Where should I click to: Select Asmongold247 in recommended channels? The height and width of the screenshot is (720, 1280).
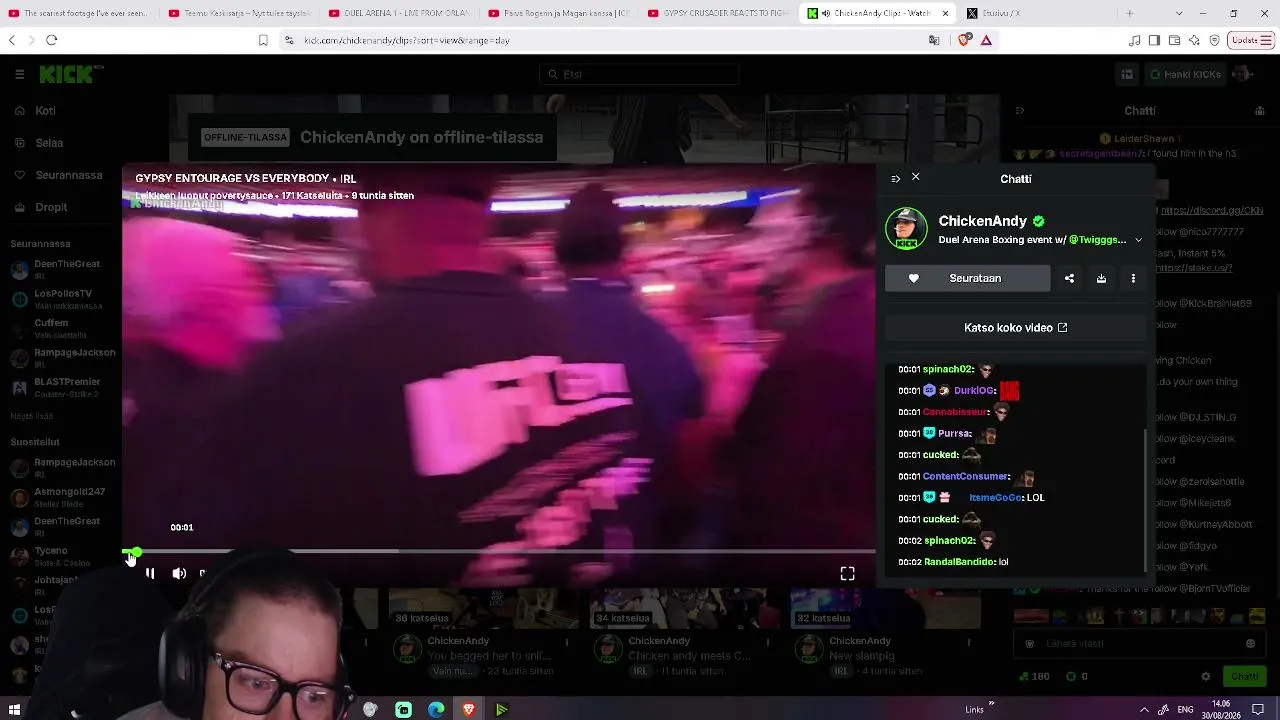click(60, 496)
